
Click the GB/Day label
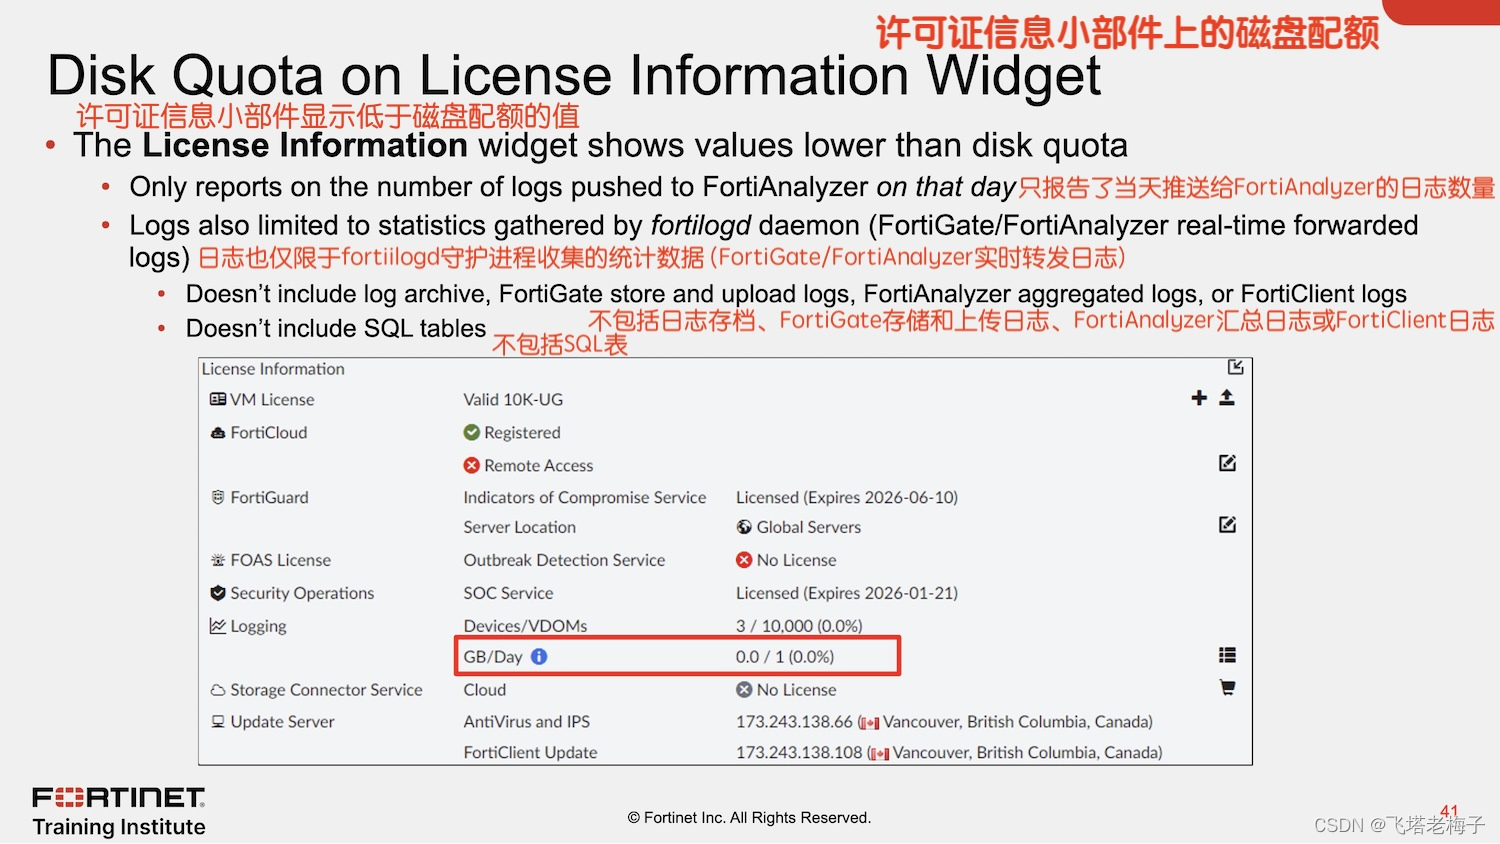(x=493, y=657)
